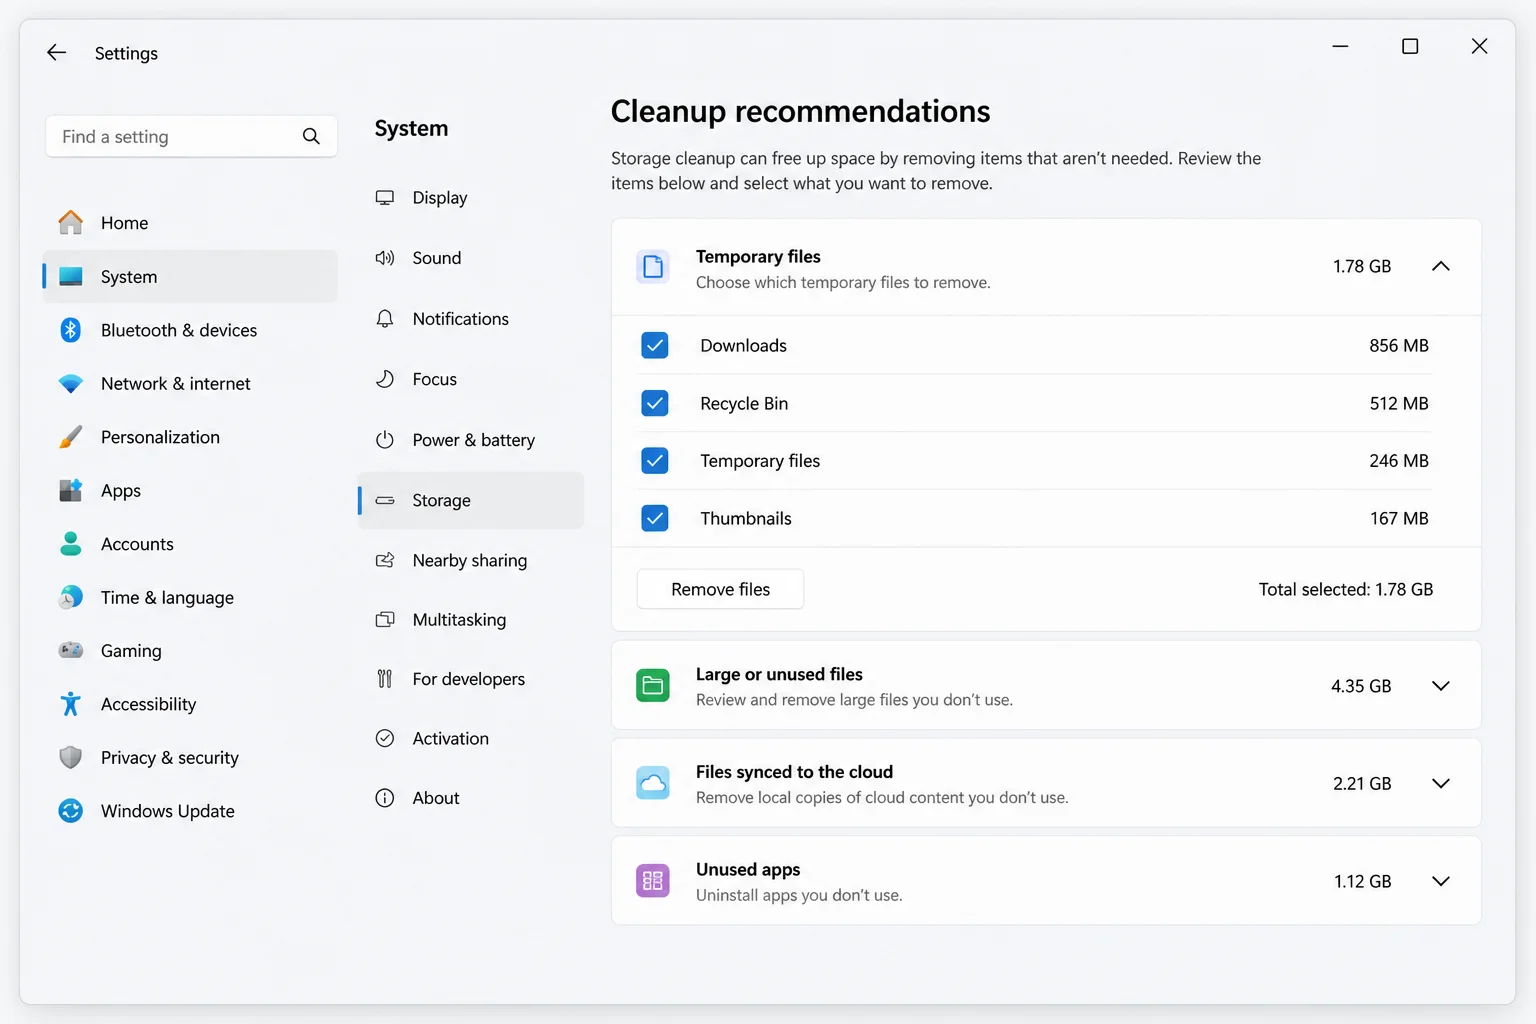Click the 4.35 GB size value

pos(1361,686)
